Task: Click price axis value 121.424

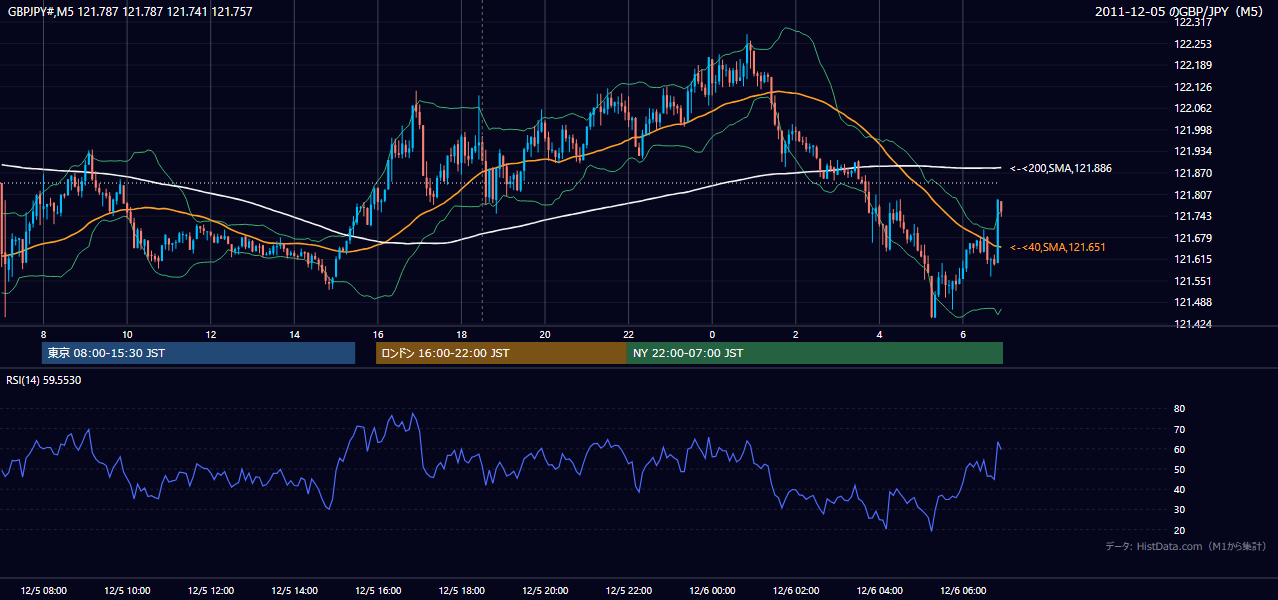Action: pyautogui.click(x=1193, y=324)
